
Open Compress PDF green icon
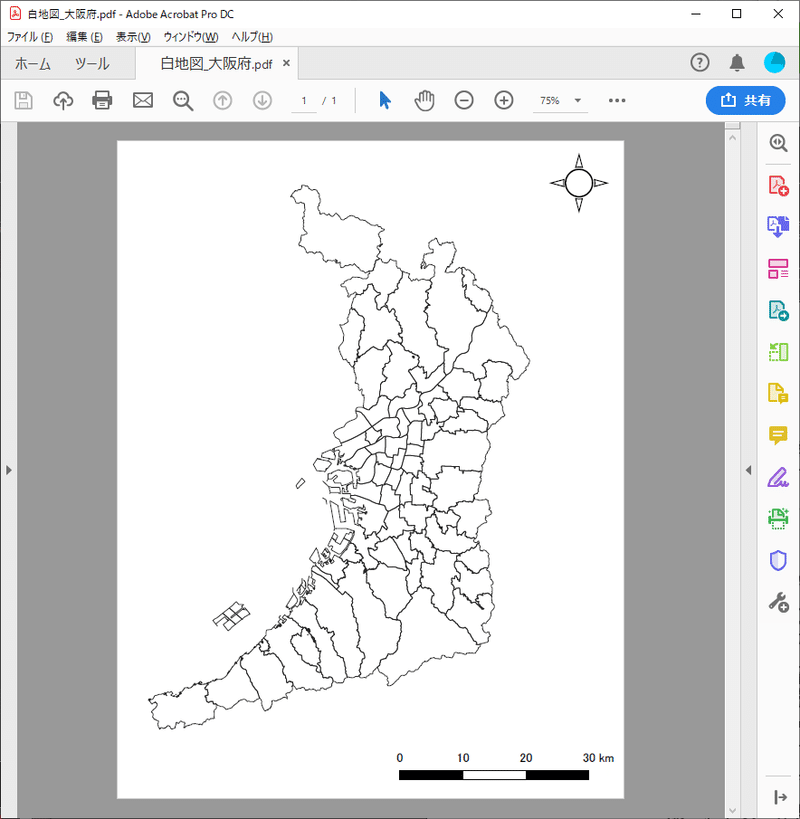click(x=778, y=352)
